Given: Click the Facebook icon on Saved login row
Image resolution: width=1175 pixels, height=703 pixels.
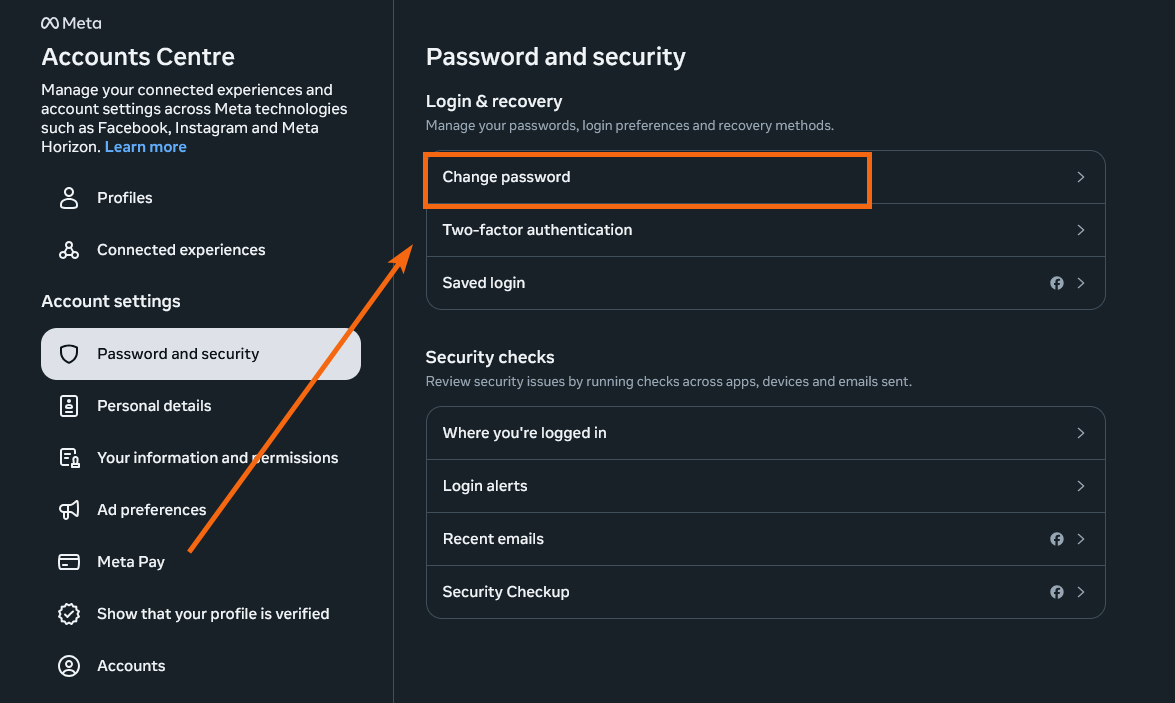Looking at the screenshot, I should pyautogui.click(x=1057, y=283).
